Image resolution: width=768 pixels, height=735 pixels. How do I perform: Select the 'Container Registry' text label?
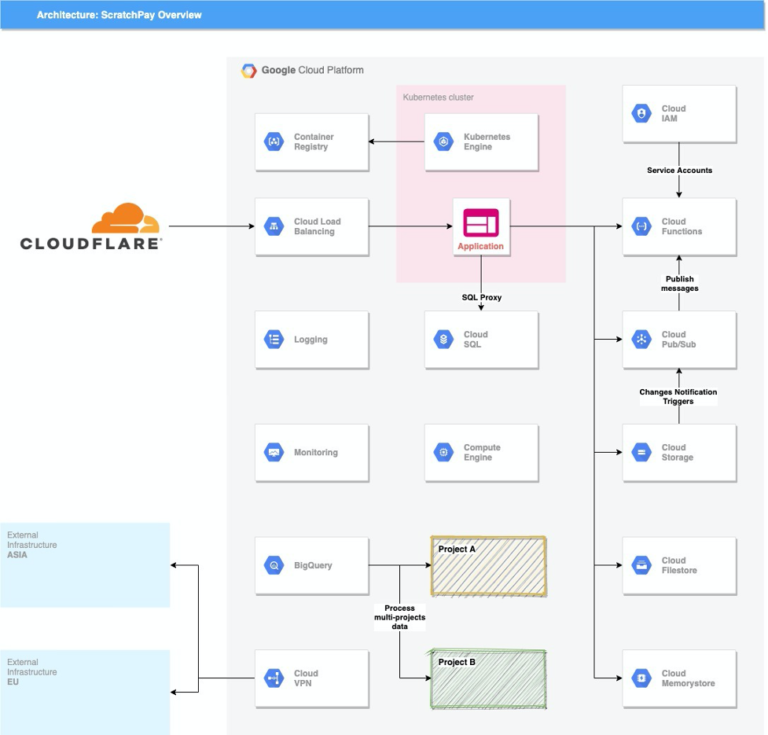click(x=313, y=142)
